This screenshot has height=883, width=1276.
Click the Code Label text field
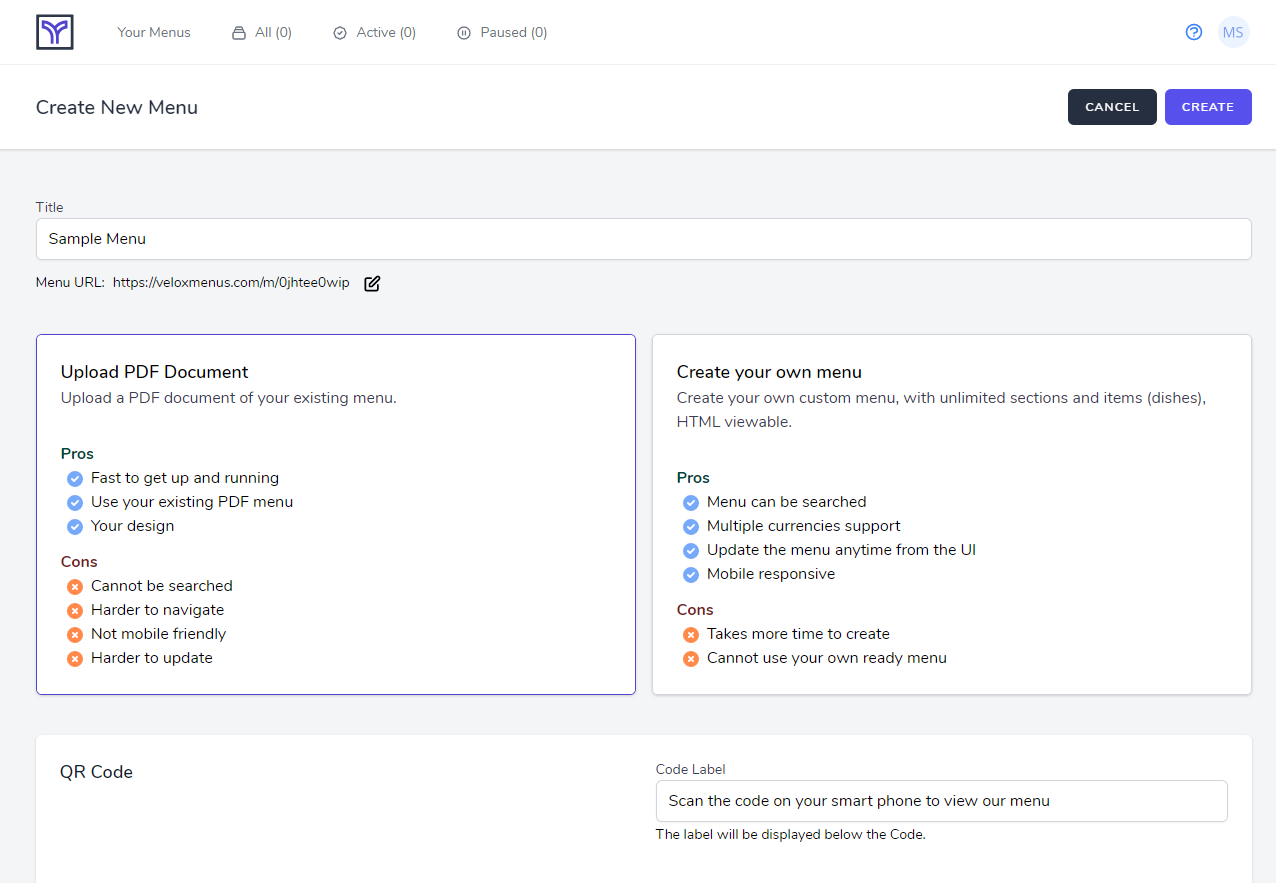(x=941, y=800)
